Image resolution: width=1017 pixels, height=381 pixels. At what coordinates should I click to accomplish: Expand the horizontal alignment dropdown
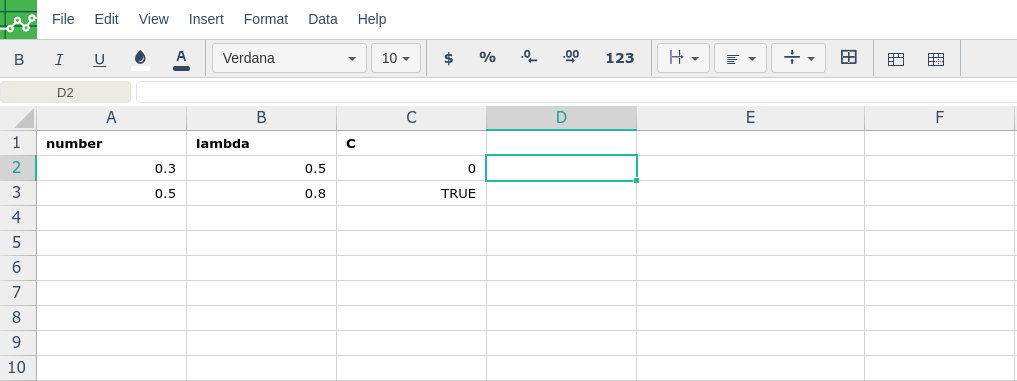click(x=741, y=58)
